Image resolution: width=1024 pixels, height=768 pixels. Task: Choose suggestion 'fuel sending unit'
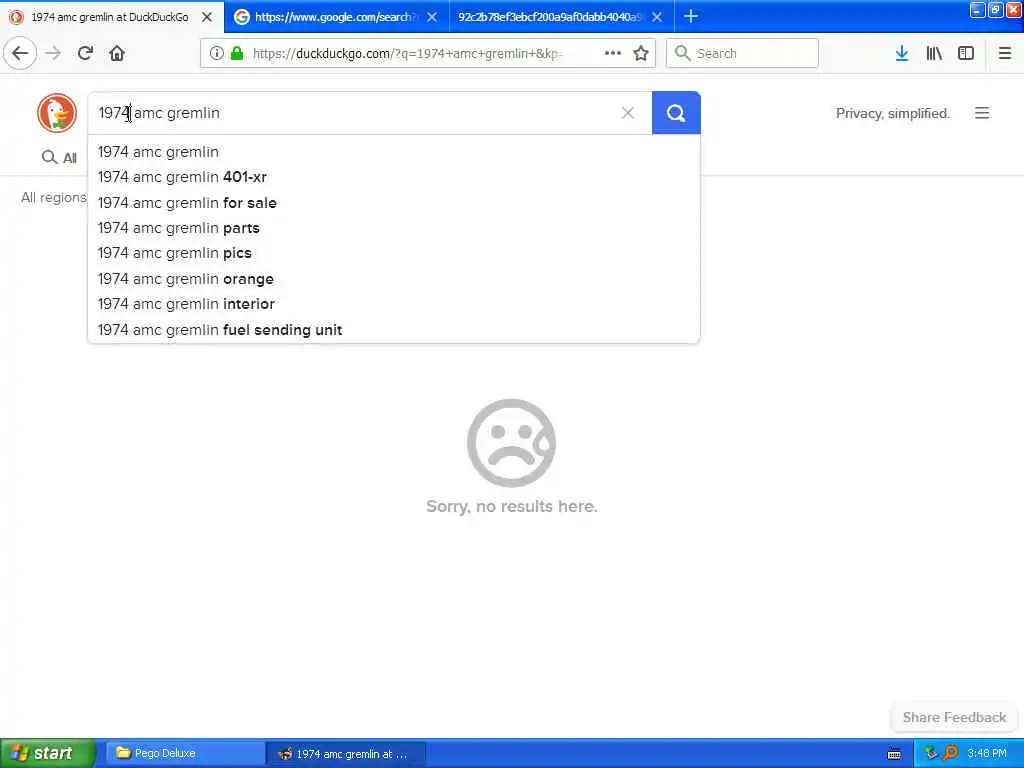pos(394,330)
